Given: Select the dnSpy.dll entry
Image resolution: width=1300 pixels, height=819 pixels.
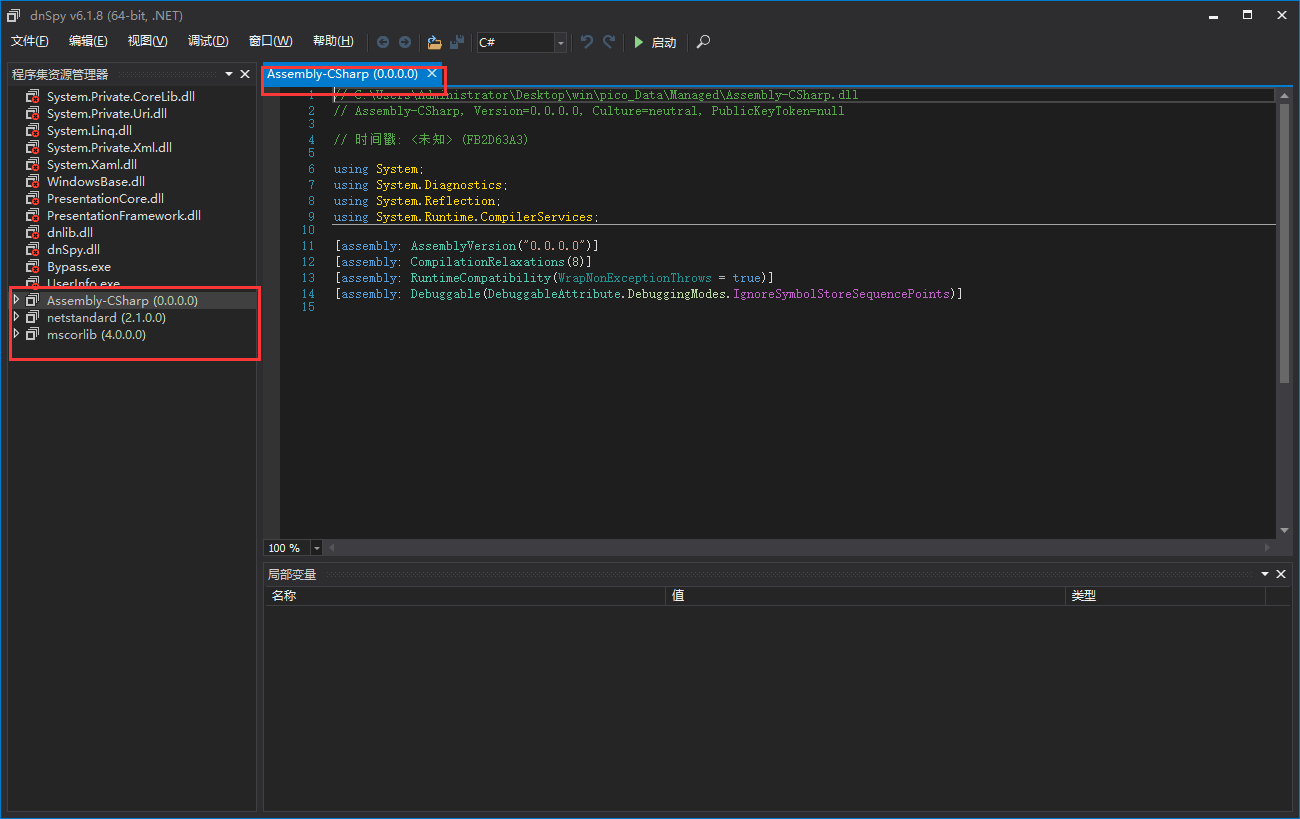Looking at the screenshot, I should (x=73, y=250).
